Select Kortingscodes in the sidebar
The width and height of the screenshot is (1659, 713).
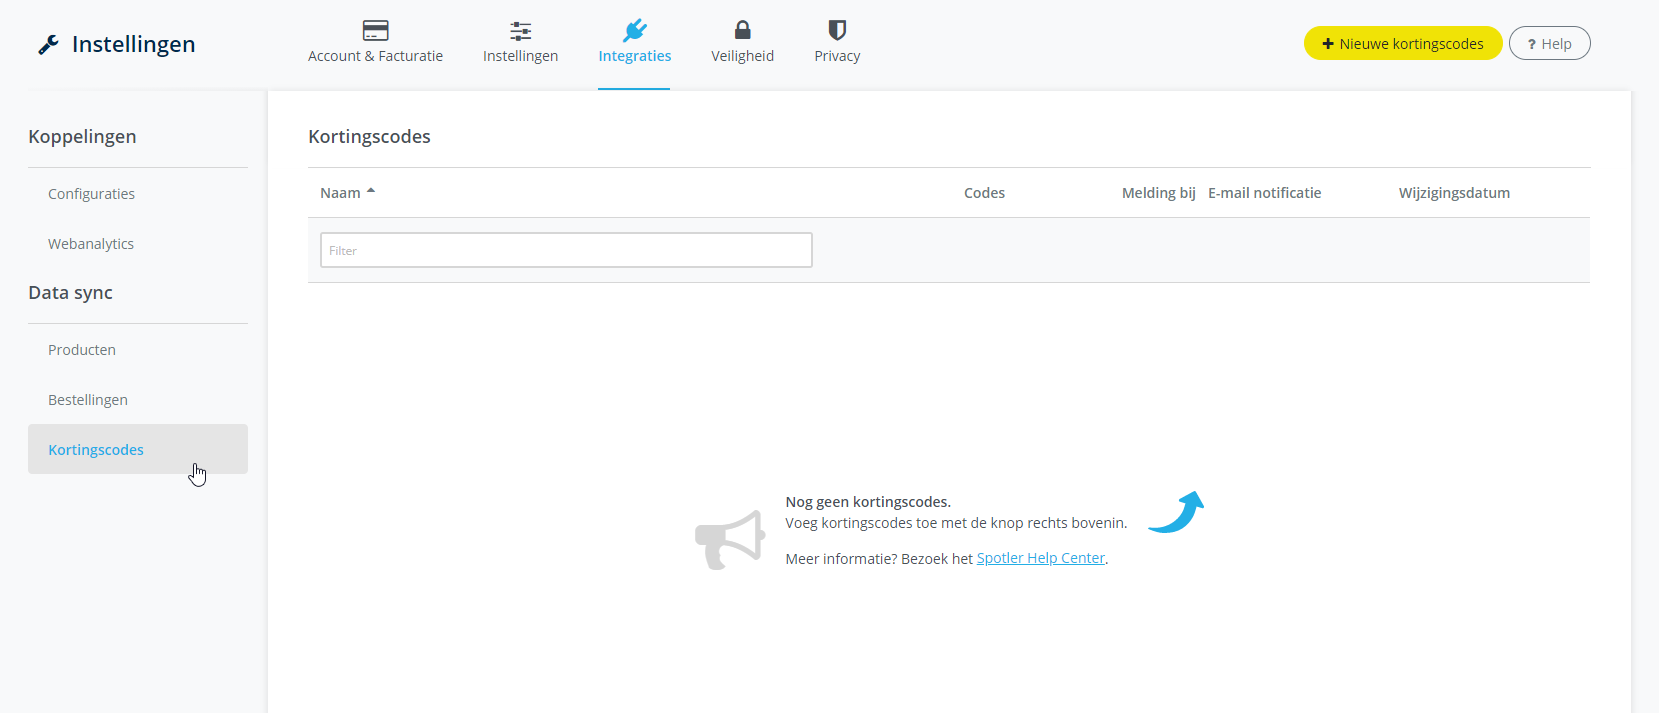[x=96, y=450]
